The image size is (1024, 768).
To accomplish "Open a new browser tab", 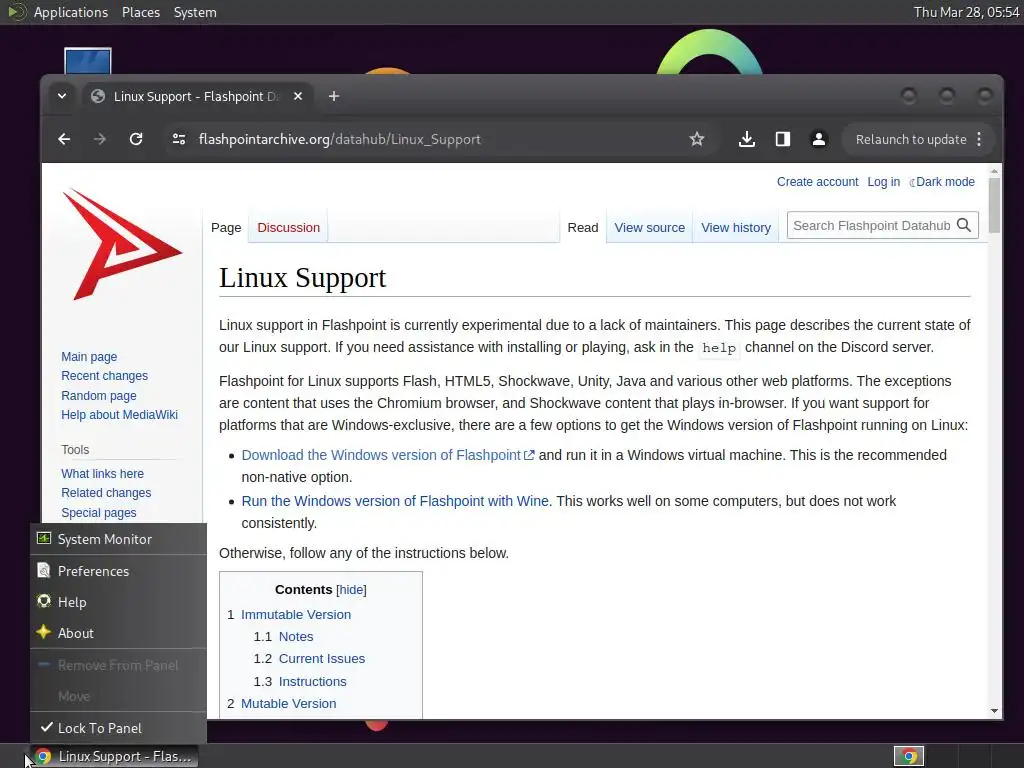I will (x=334, y=96).
